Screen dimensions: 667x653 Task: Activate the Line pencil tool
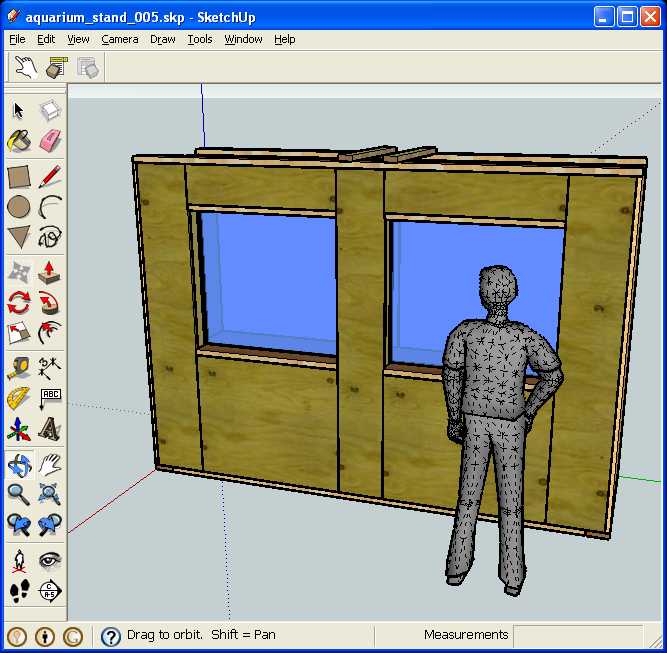(50, 177)
